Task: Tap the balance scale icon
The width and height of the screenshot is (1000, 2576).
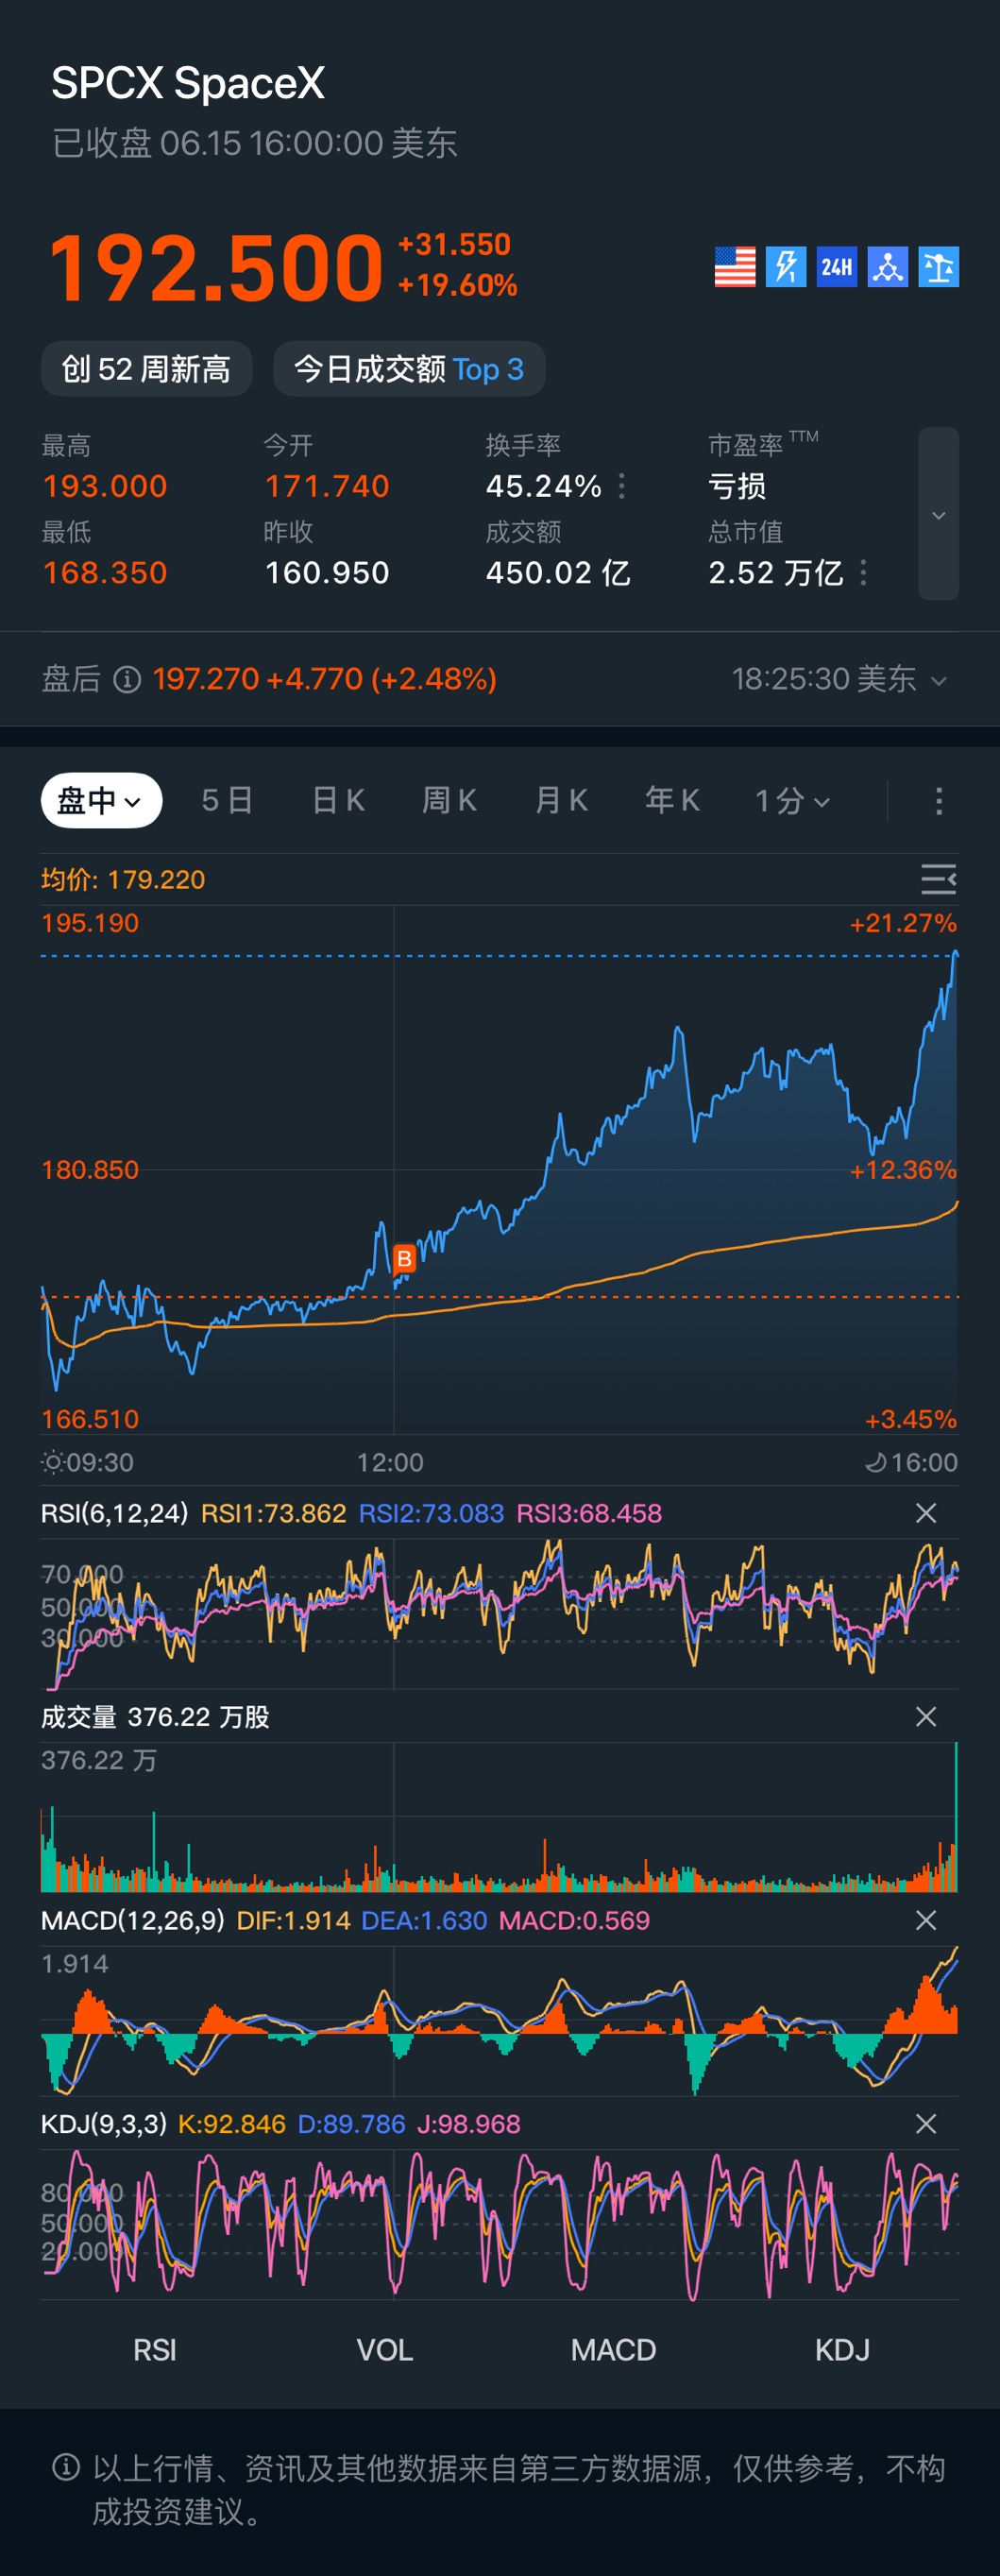Action: tap(939, 267)
